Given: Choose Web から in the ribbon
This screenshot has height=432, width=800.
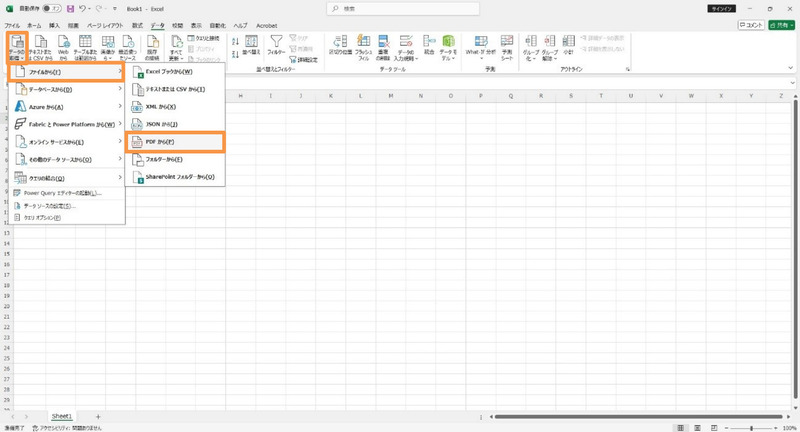Looking at the screenshot, I should (x=63, y=48).
